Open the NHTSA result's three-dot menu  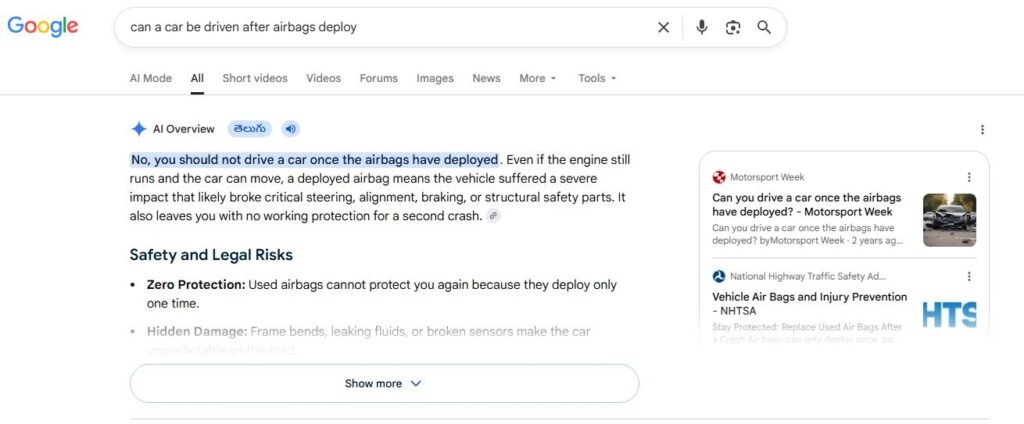coord(969,276)
